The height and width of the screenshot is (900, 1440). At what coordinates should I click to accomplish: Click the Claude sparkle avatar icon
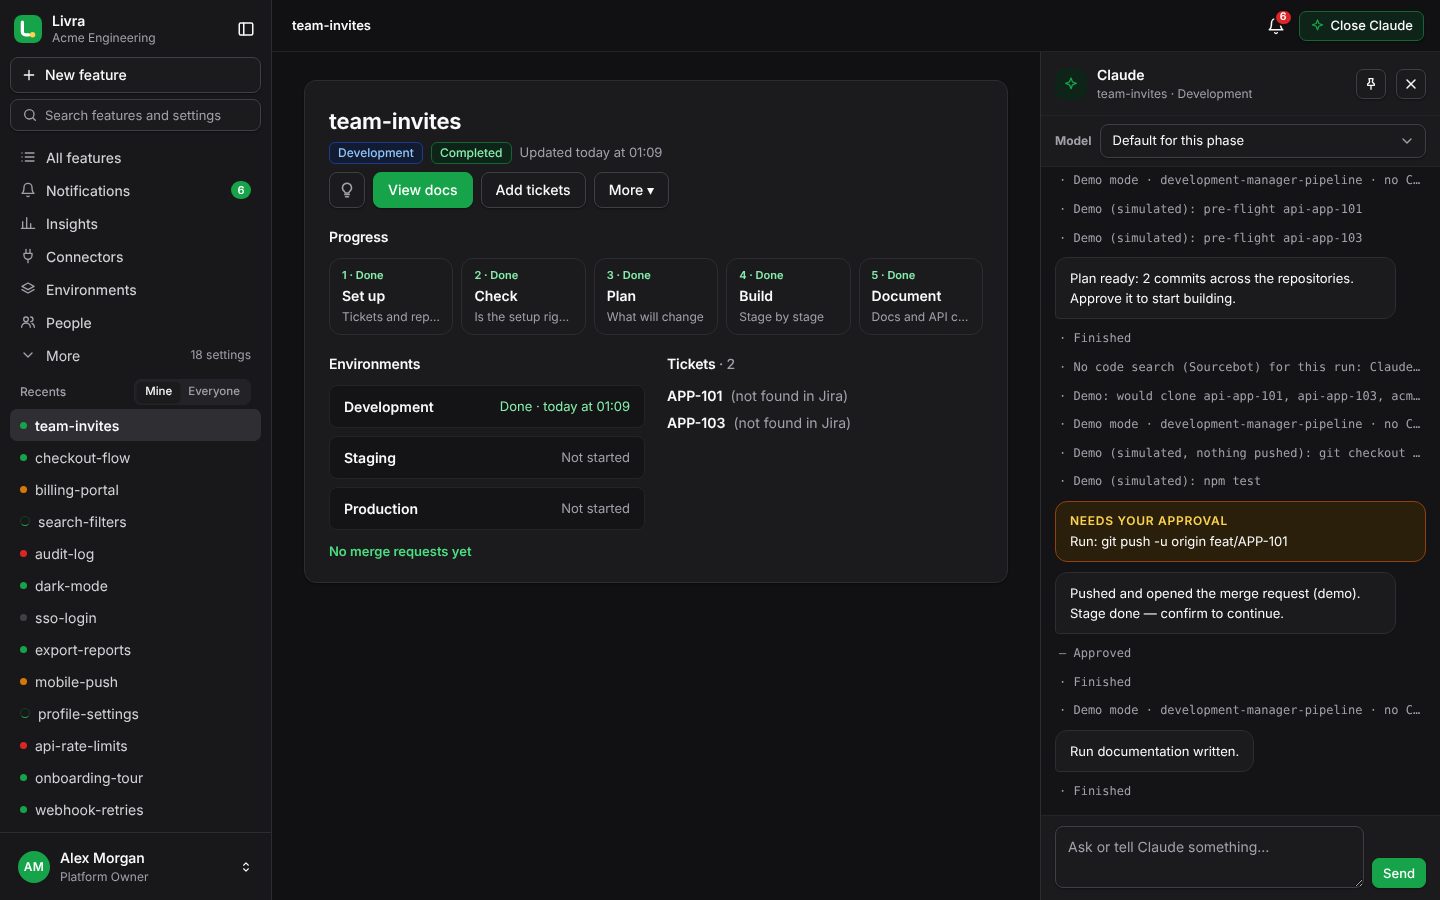[1071, 84]
